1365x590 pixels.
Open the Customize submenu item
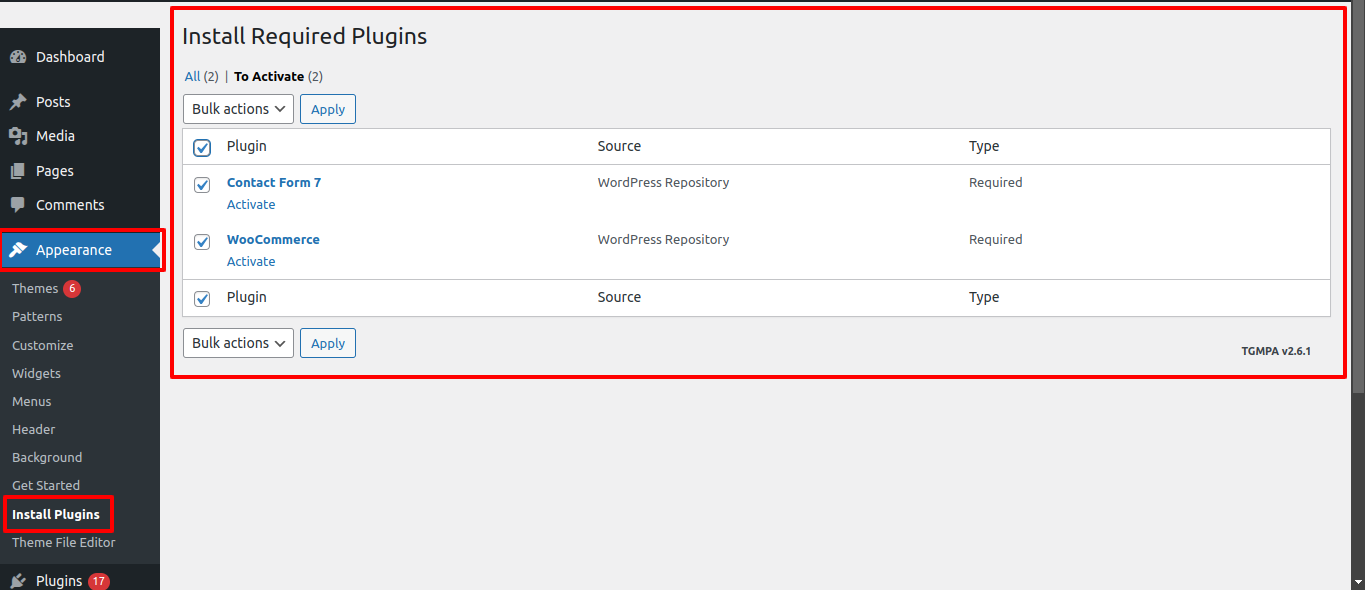coord(42,345)
